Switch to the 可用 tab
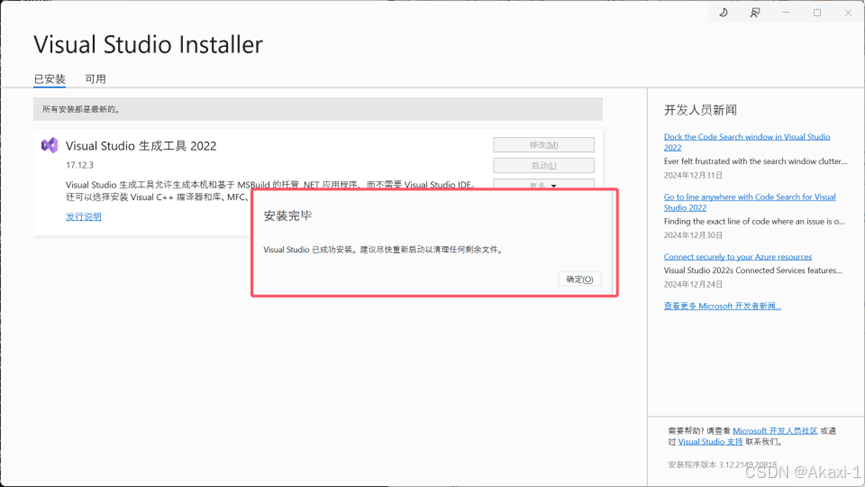The image size is (865, 487). 95,79
